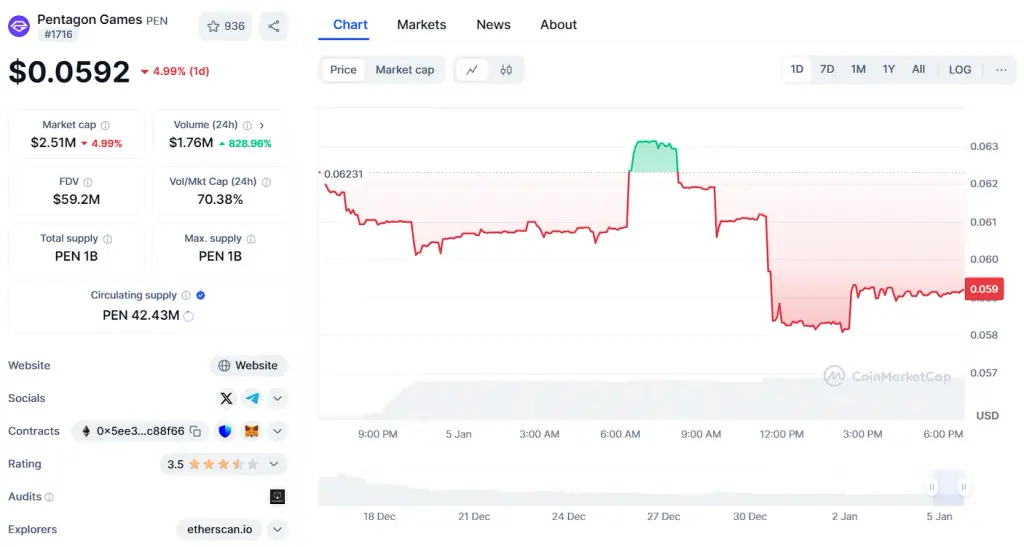
Task: Add PEN to watchlist star button
Action: pos(225,26)
